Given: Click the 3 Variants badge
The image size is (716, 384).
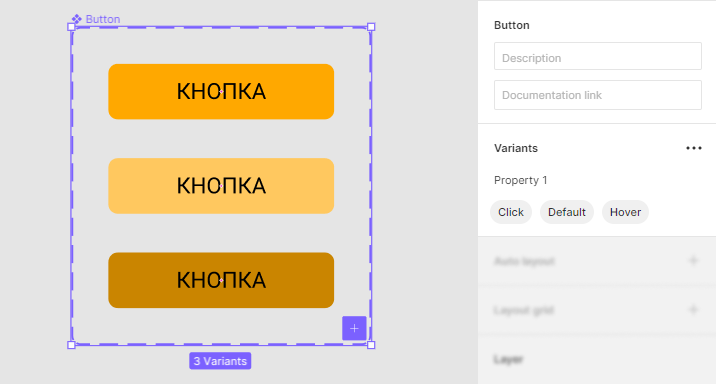Looking at the screenshot, I should point(220,361).
